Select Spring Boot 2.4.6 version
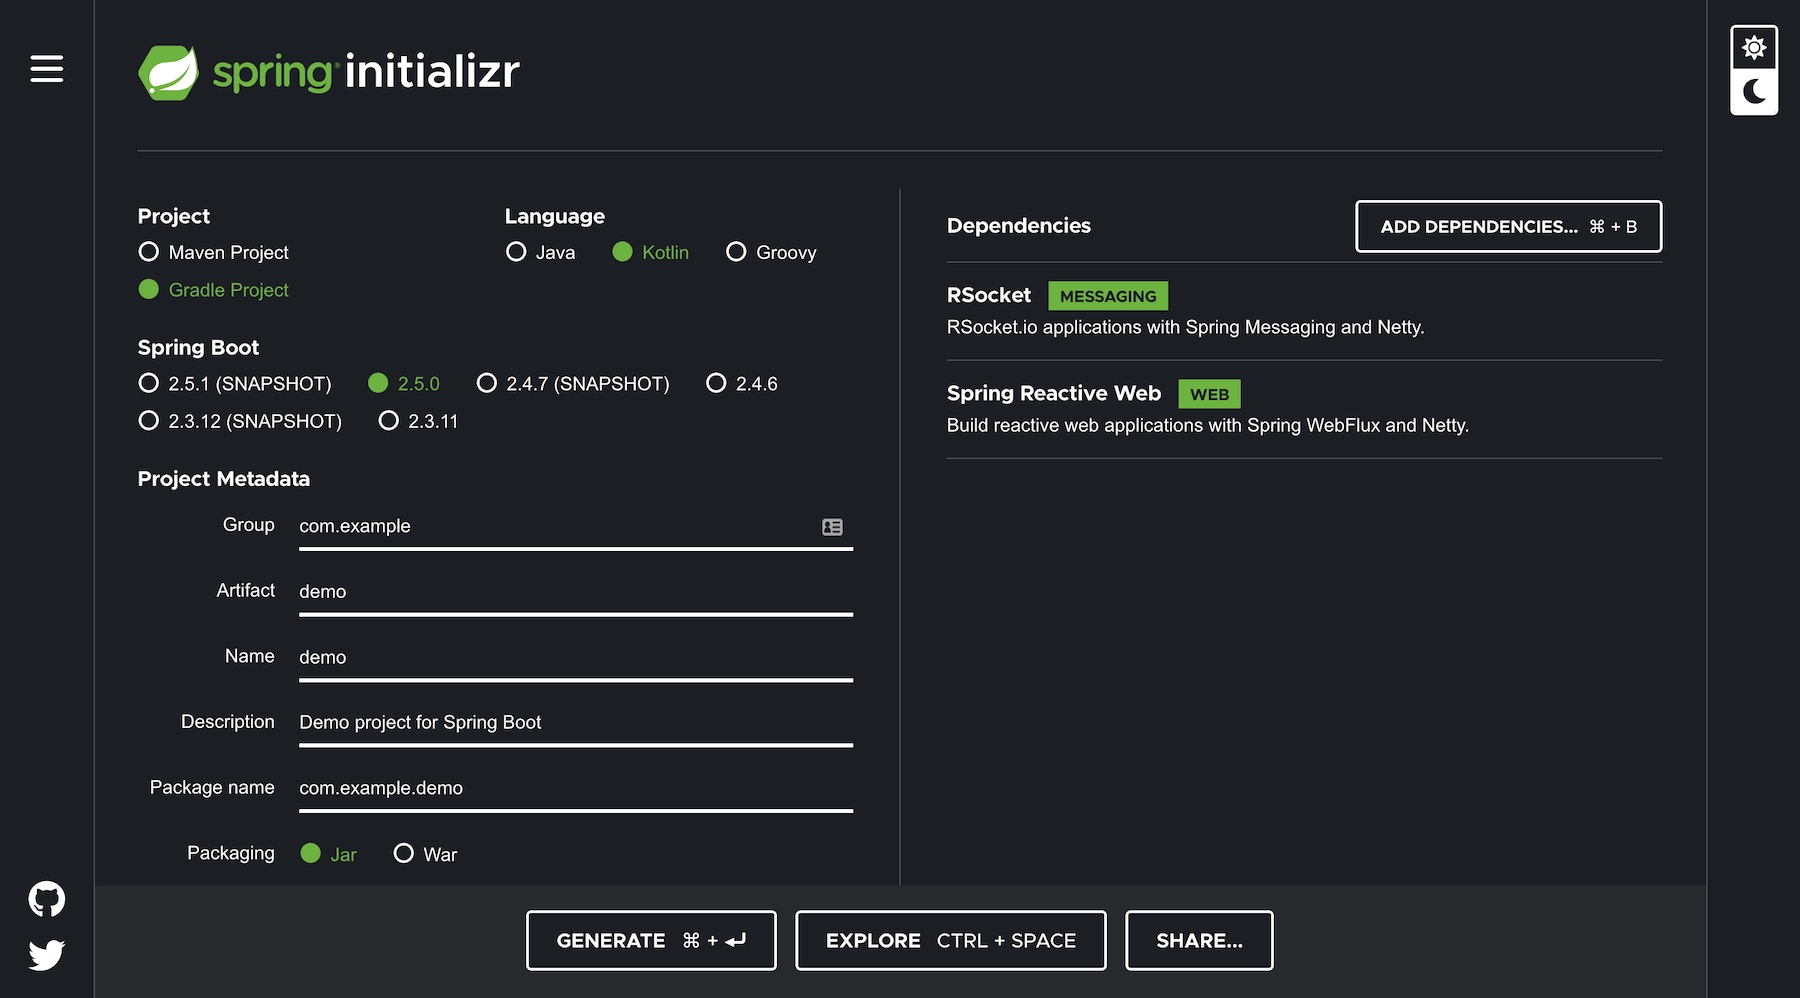 coord(741,383)
